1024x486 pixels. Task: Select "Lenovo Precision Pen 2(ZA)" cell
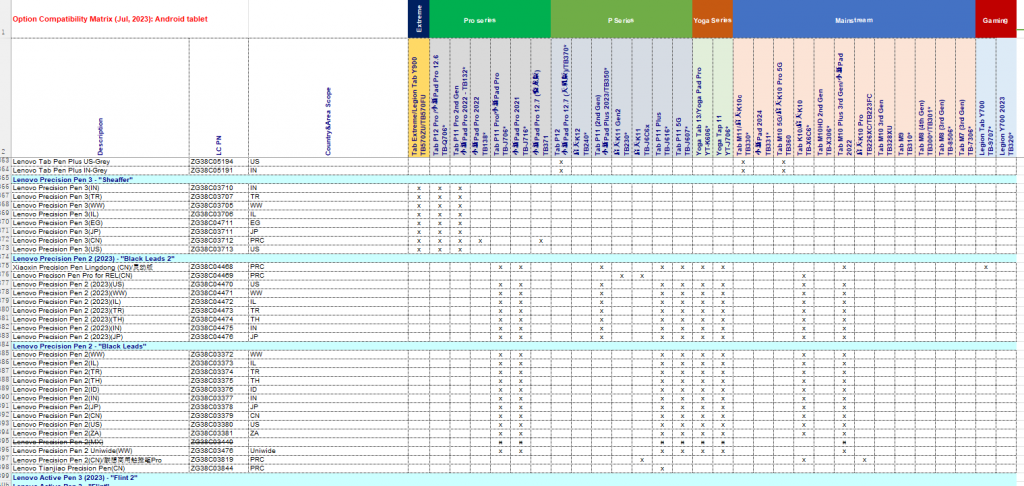[x=101, y=432]
